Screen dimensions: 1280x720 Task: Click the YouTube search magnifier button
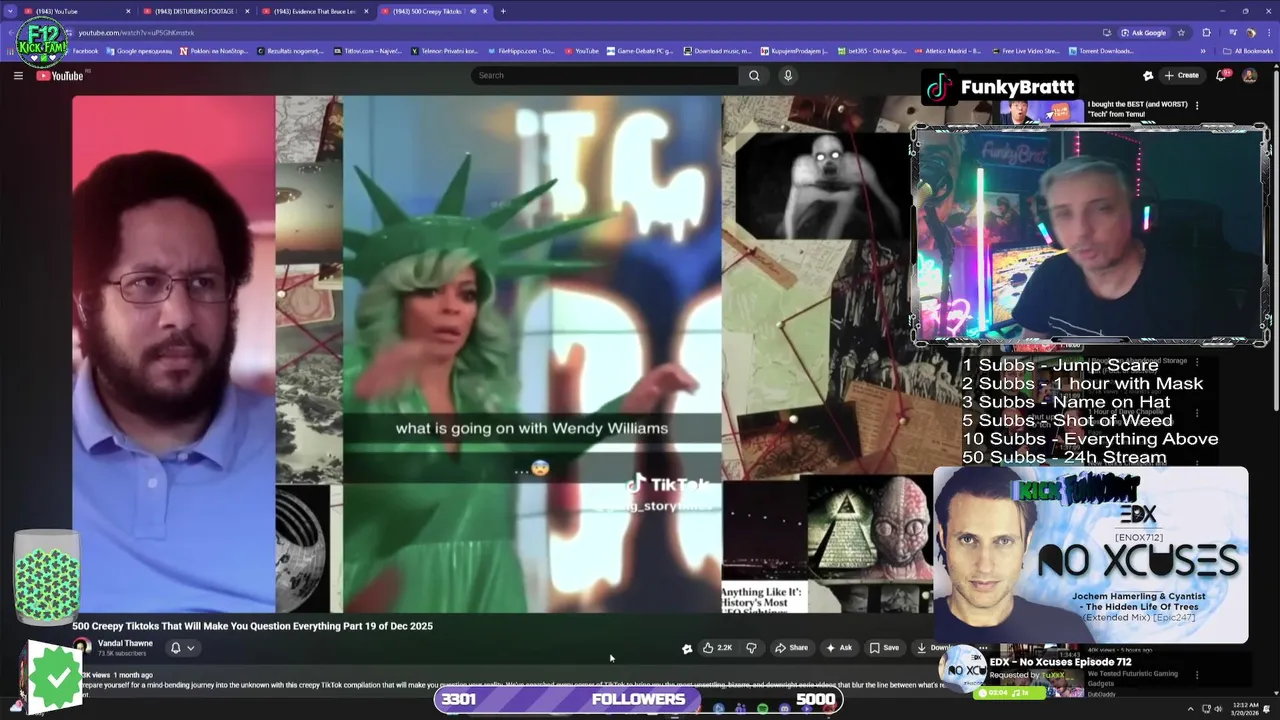click(x=754, y=75)
